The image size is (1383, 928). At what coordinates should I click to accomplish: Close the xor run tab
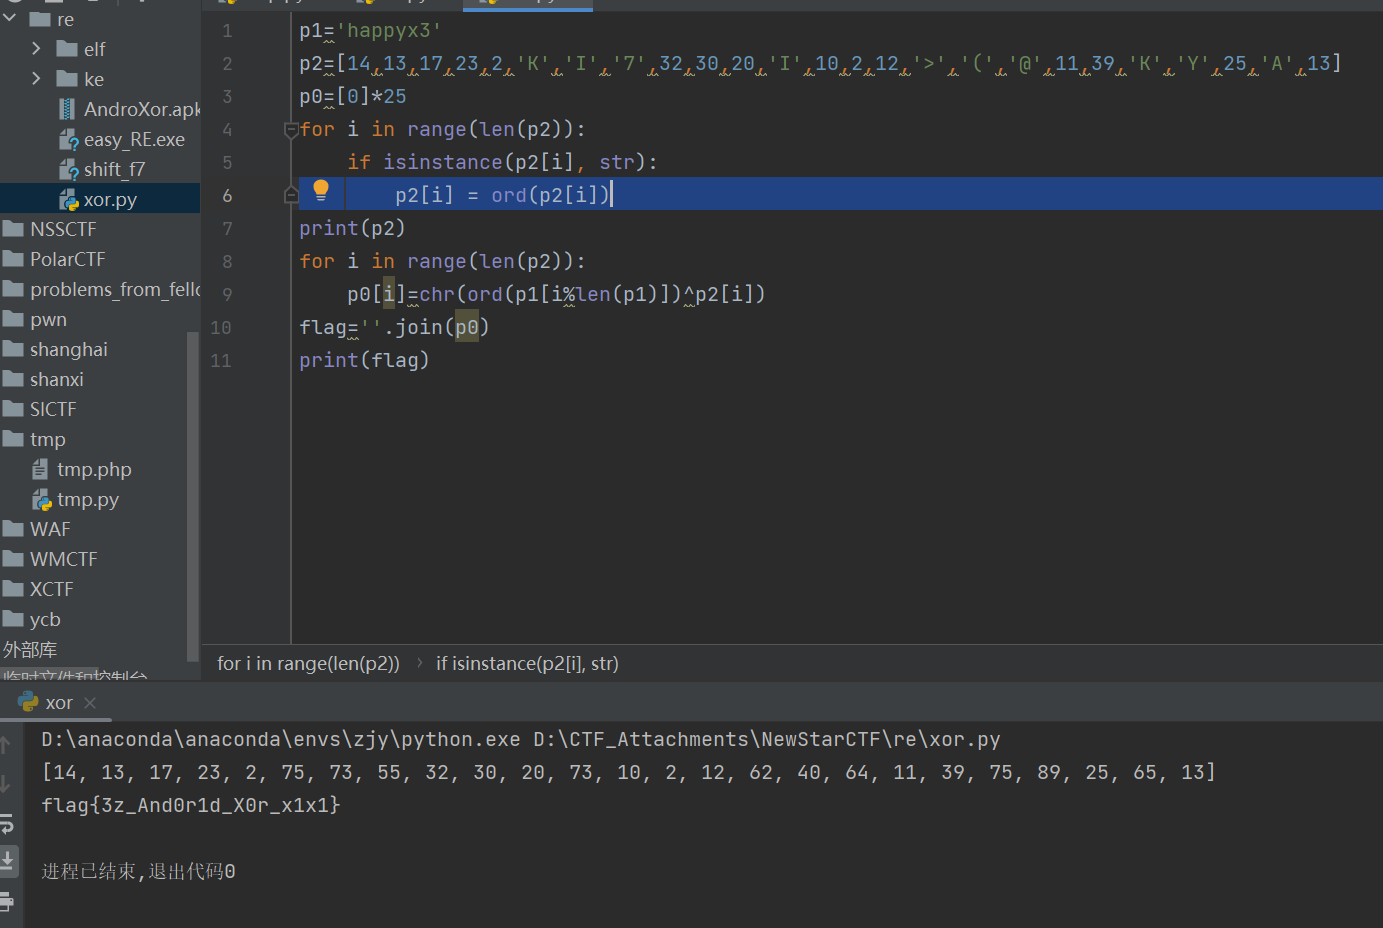click(x=90, y=703)
